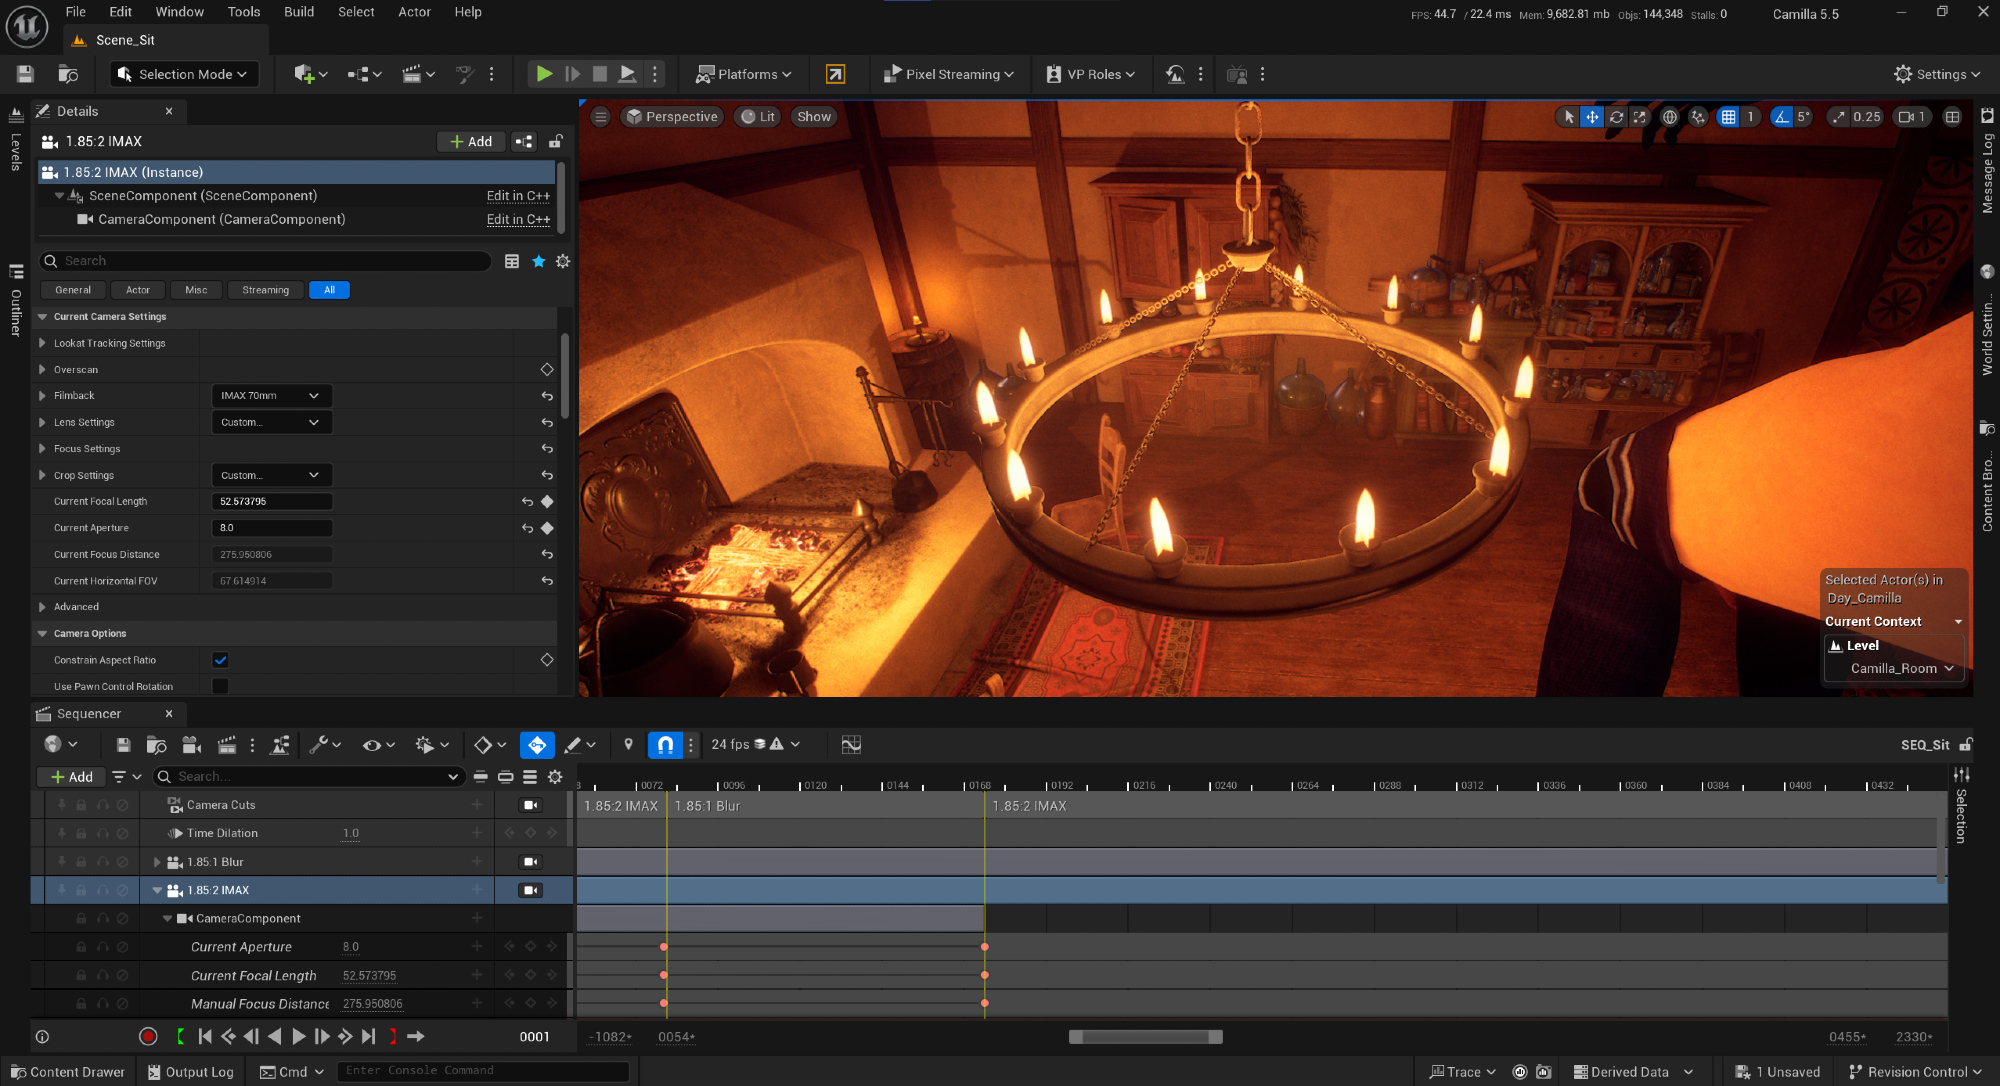Select the translate gizmo tool in viewport

[x=1592, y=117]
